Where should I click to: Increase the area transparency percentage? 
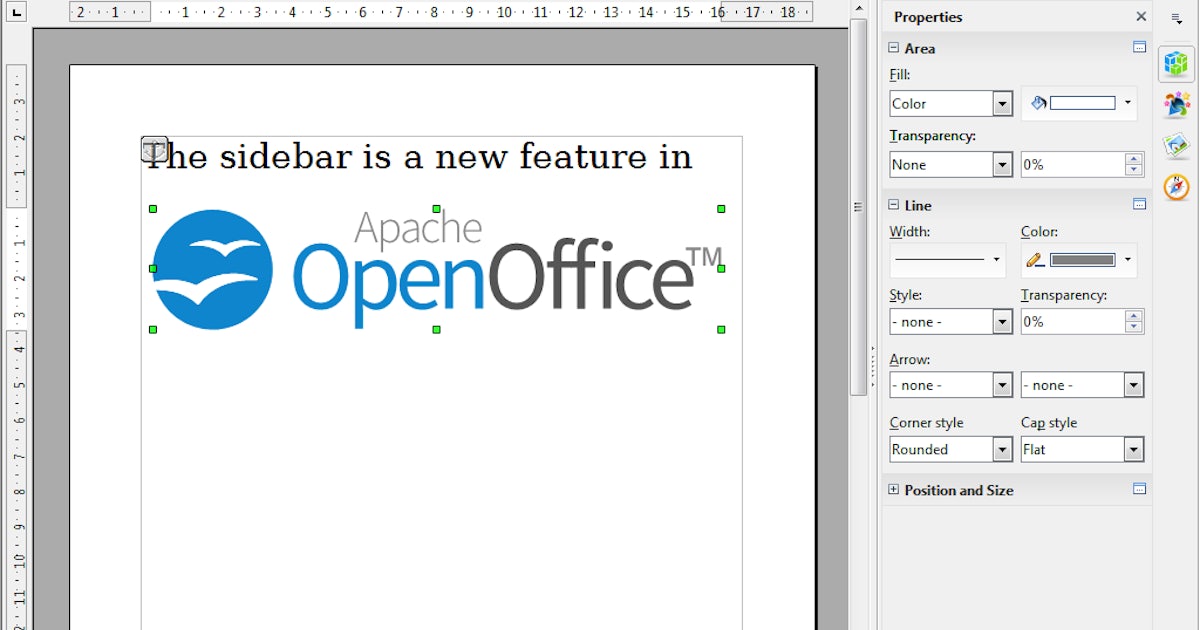point(1133,159)
